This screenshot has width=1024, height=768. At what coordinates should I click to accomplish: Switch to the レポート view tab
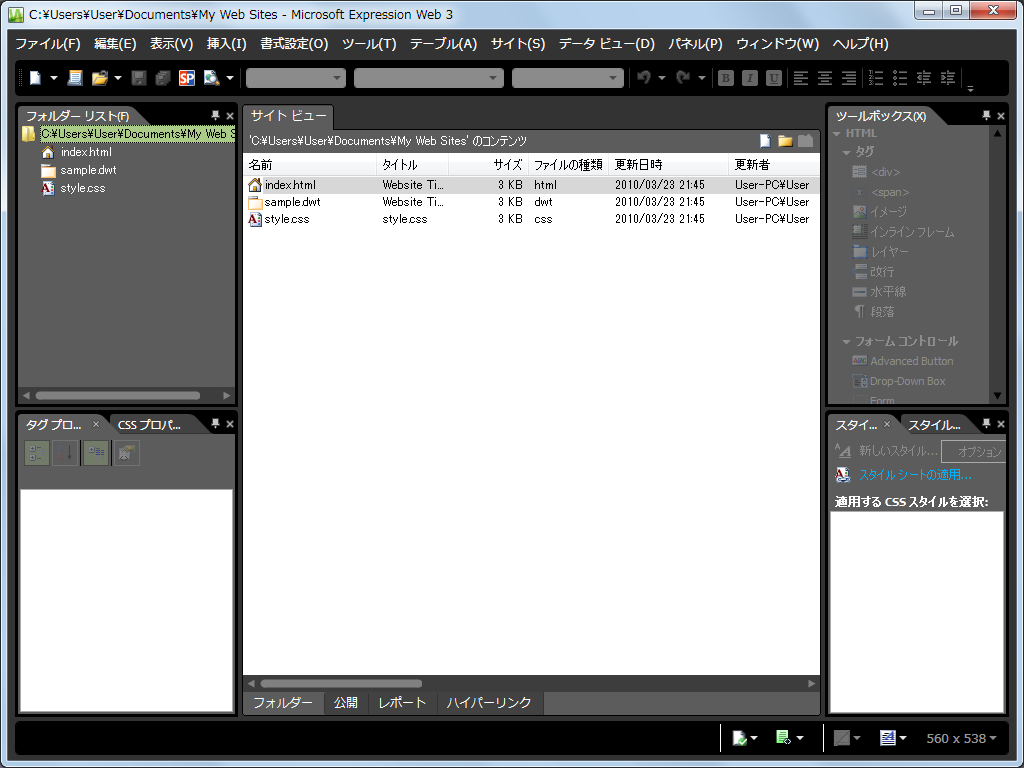[402, 703]
